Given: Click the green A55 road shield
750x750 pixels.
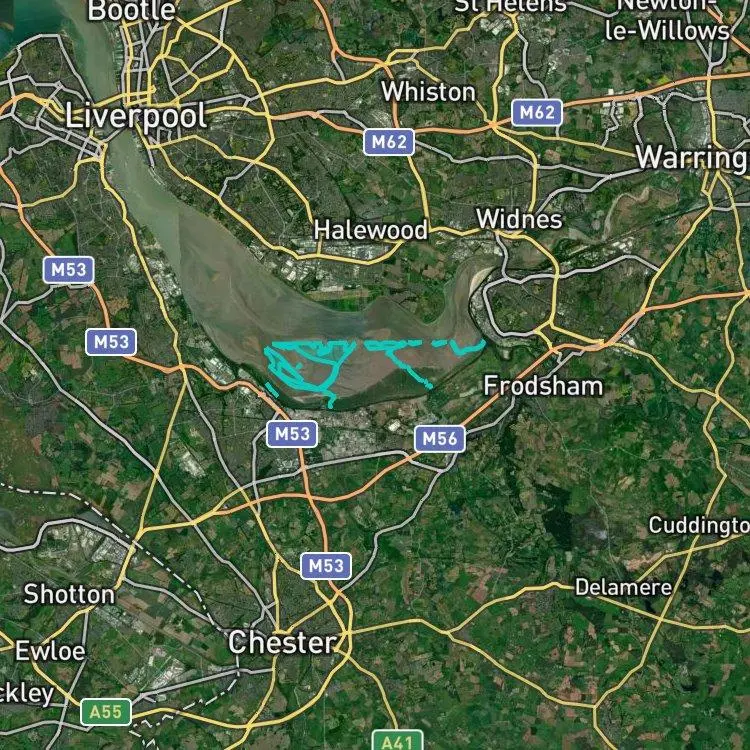Looking at the screenshot, I should click(106, 712).
